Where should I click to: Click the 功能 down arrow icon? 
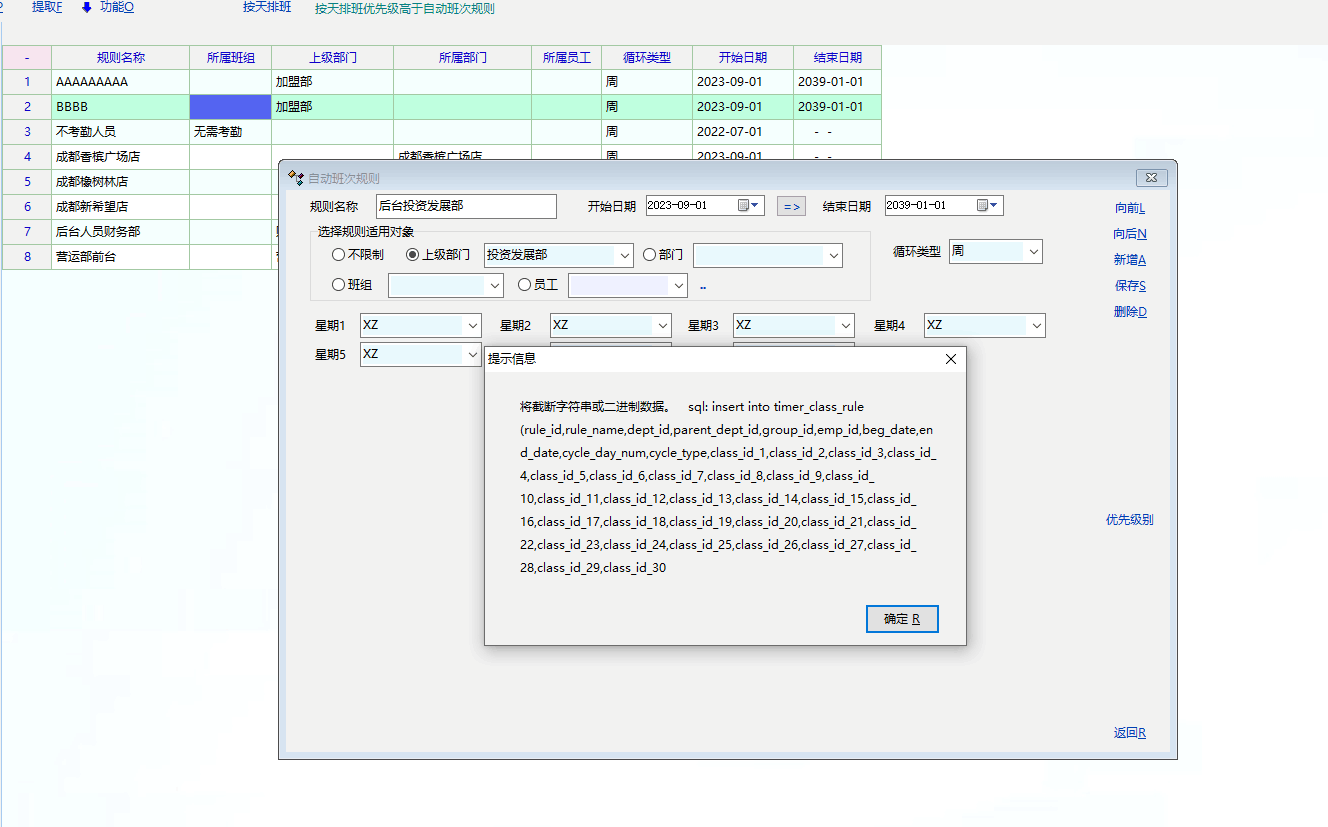(87, 8)
